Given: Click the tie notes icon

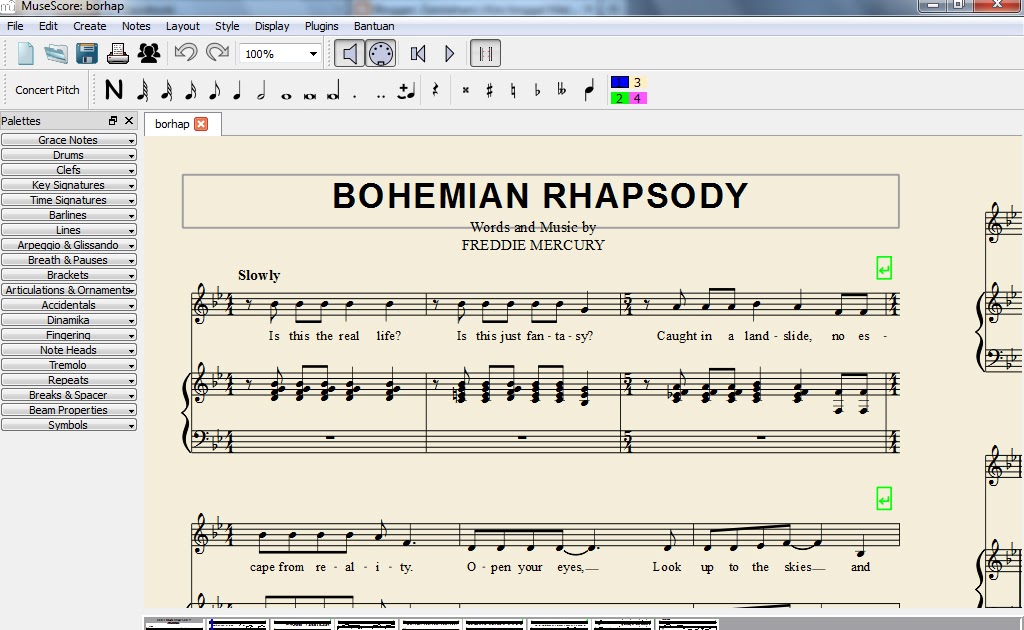Looking at the screenshot, I should pyautogui.click(x=407, y=90).
